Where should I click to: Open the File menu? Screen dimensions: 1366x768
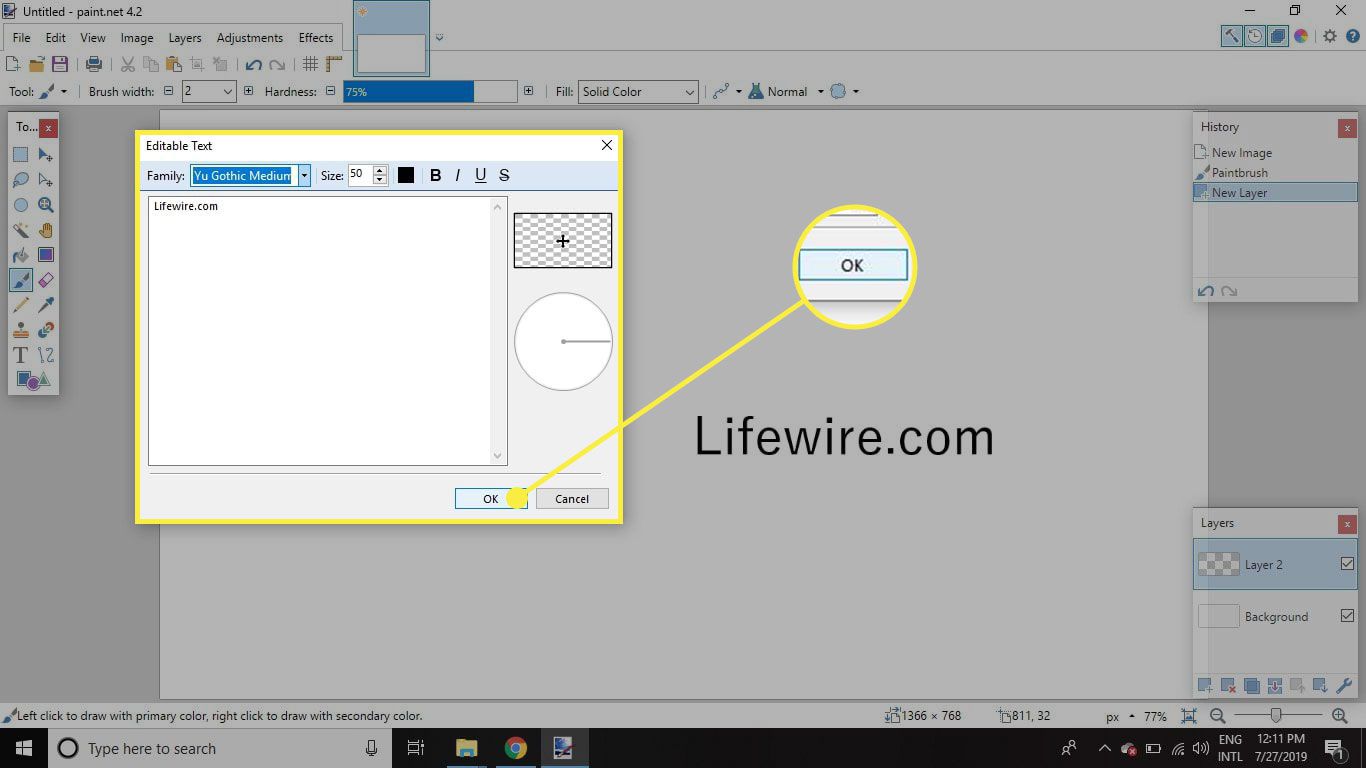(x=21, y=38)
